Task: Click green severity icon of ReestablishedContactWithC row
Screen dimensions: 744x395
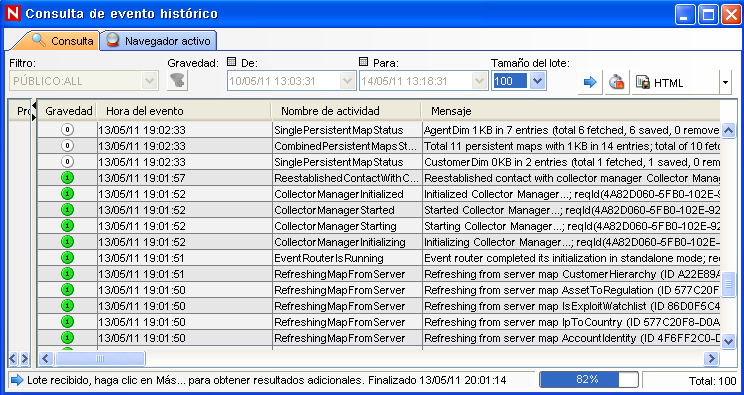Action: pos(67,178)
